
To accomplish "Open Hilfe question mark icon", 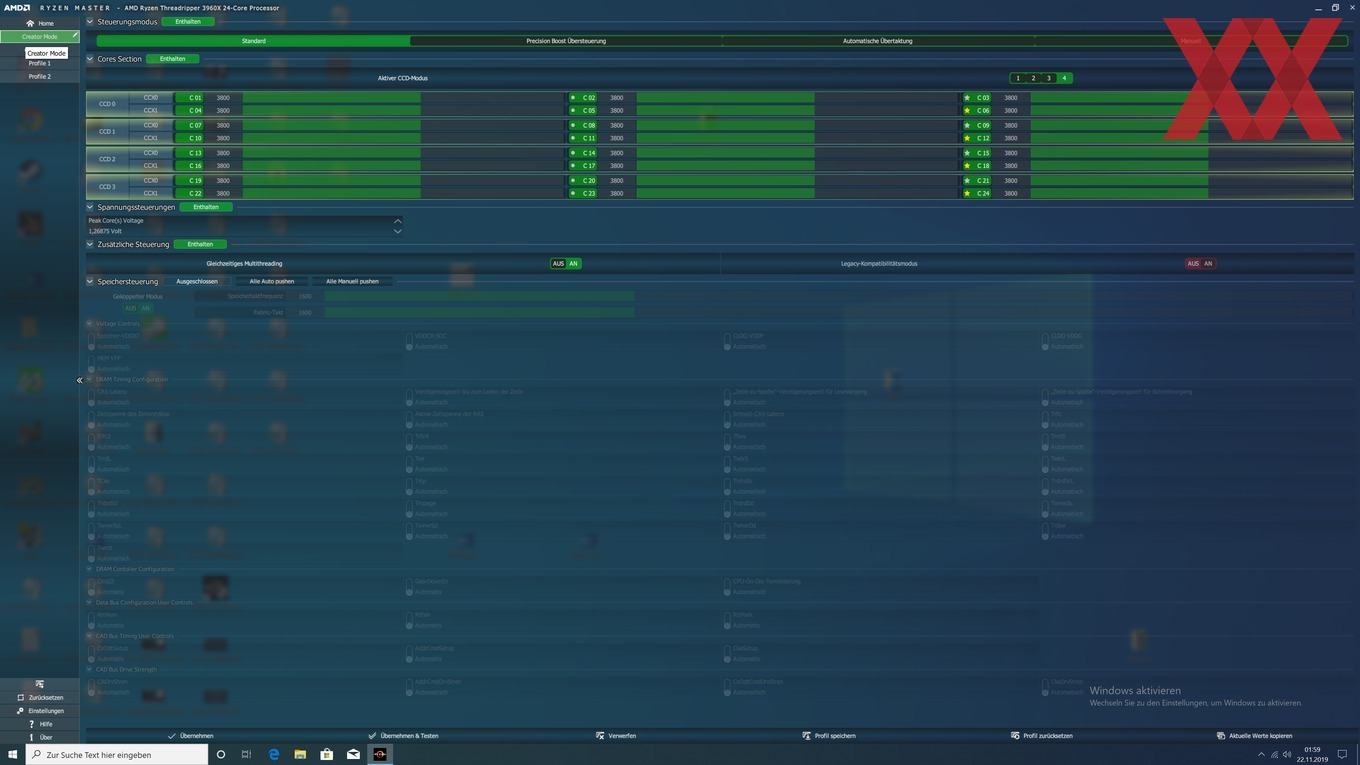I will (x=32, y=724).
